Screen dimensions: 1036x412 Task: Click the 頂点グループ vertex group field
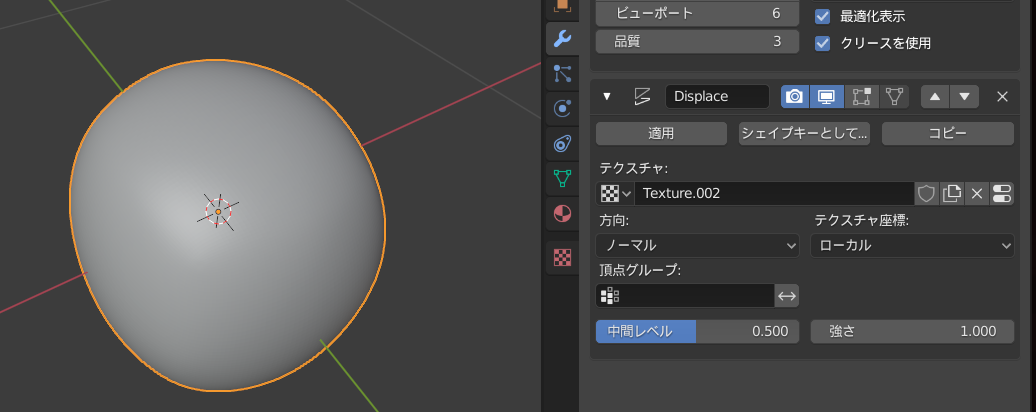(685, 296)
